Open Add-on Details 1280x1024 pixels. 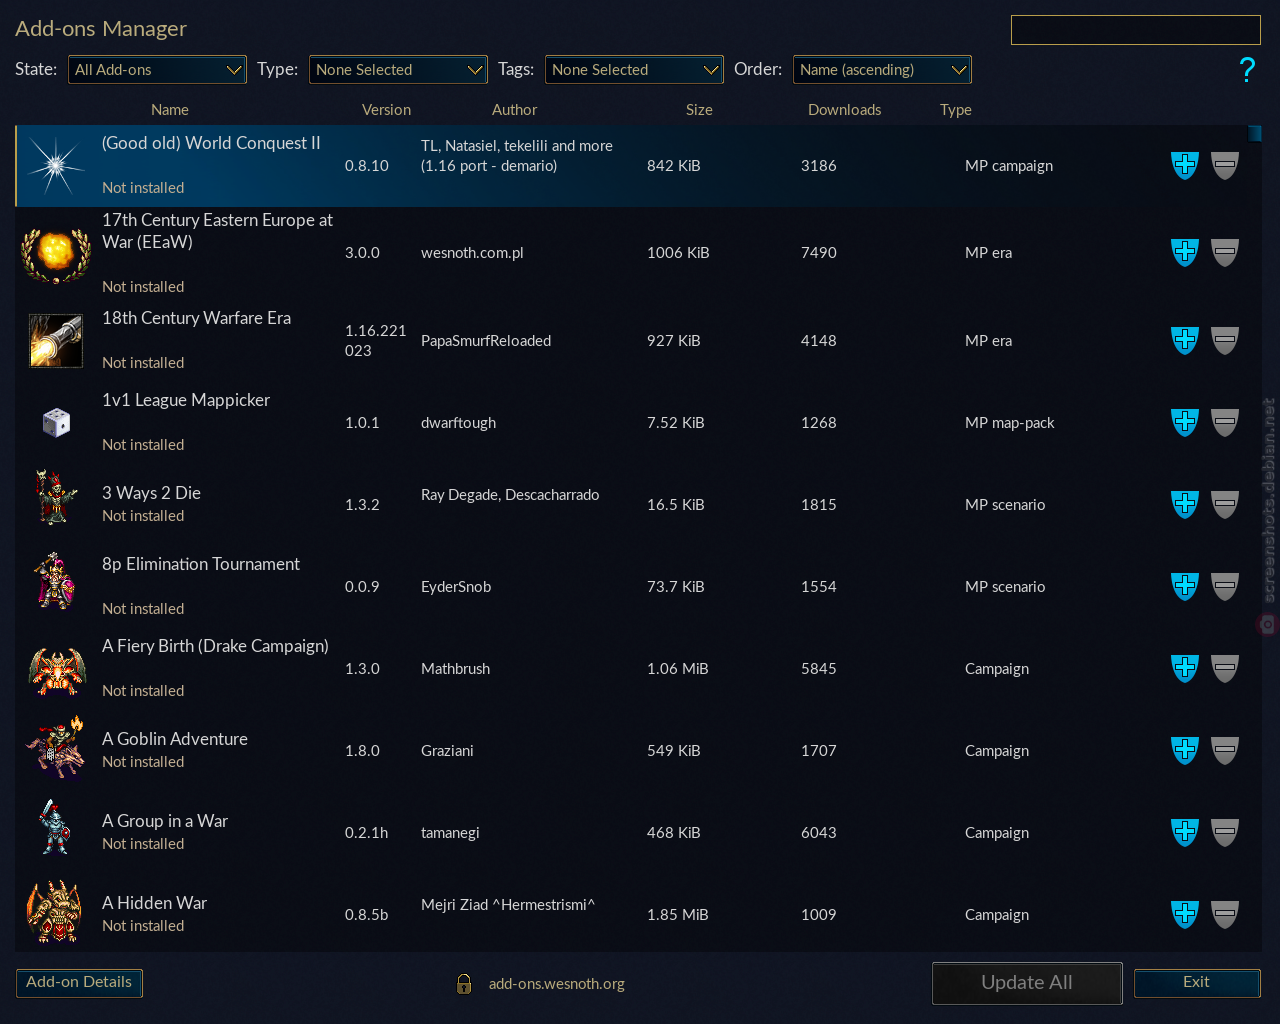(x=79, y=983)
